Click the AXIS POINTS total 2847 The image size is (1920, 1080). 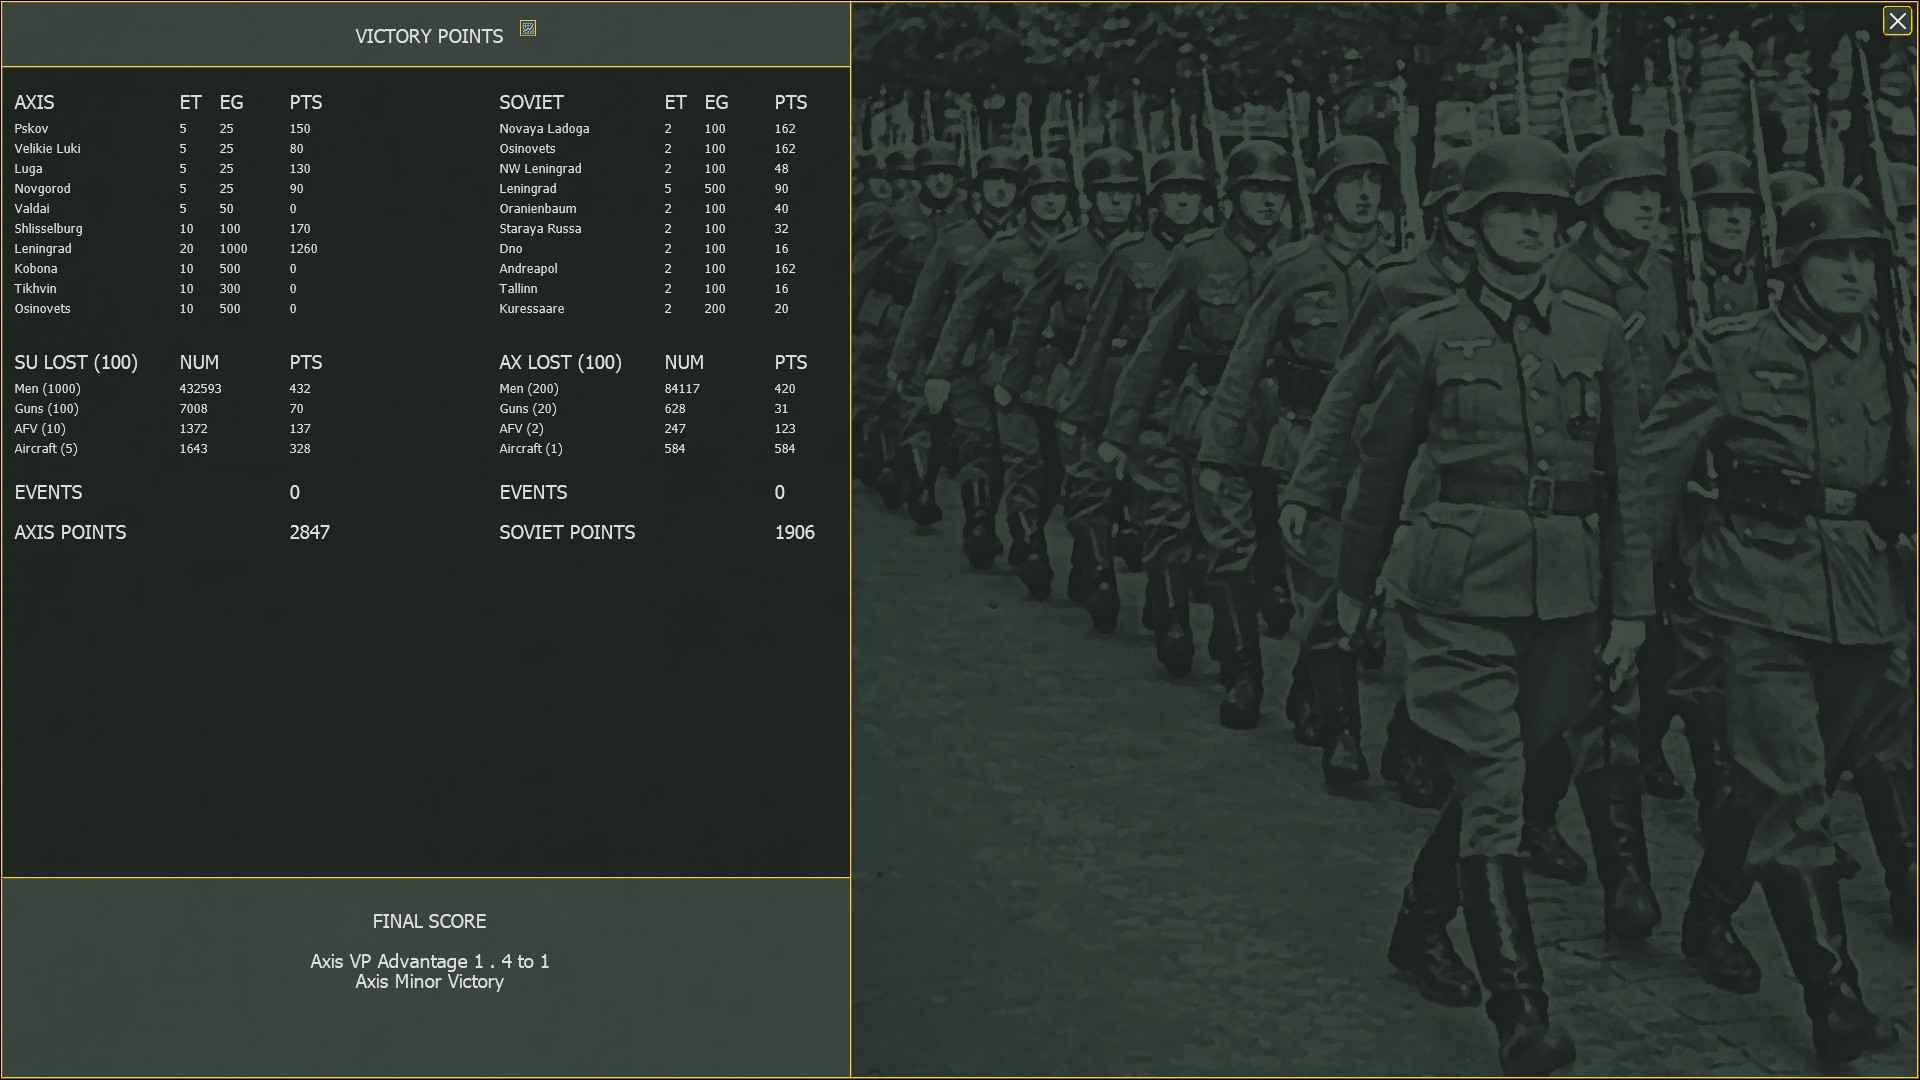coord(309,533)
